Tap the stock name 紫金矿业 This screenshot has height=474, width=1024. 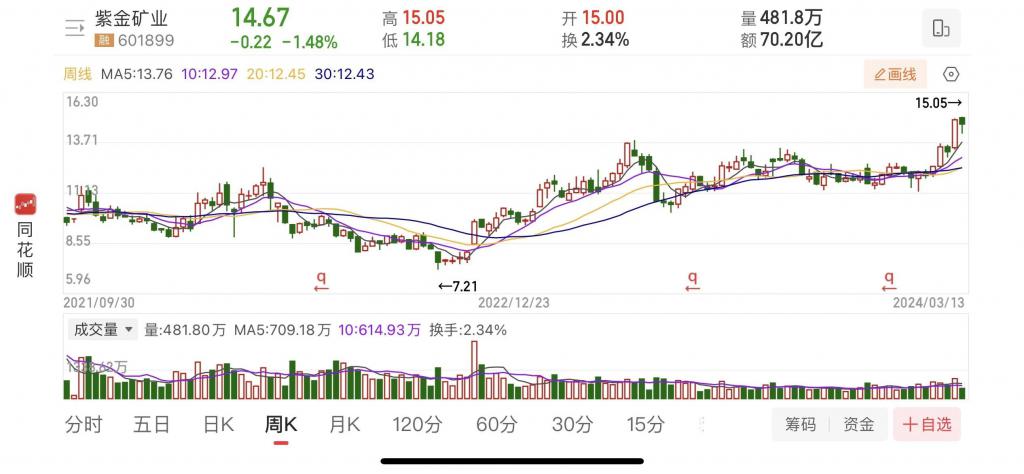point(131,18)
